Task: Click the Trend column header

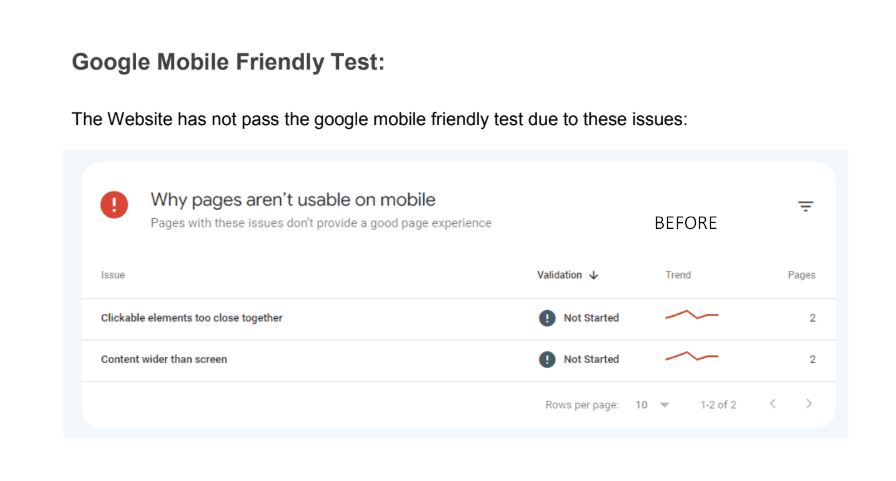Action: (678, 275)
